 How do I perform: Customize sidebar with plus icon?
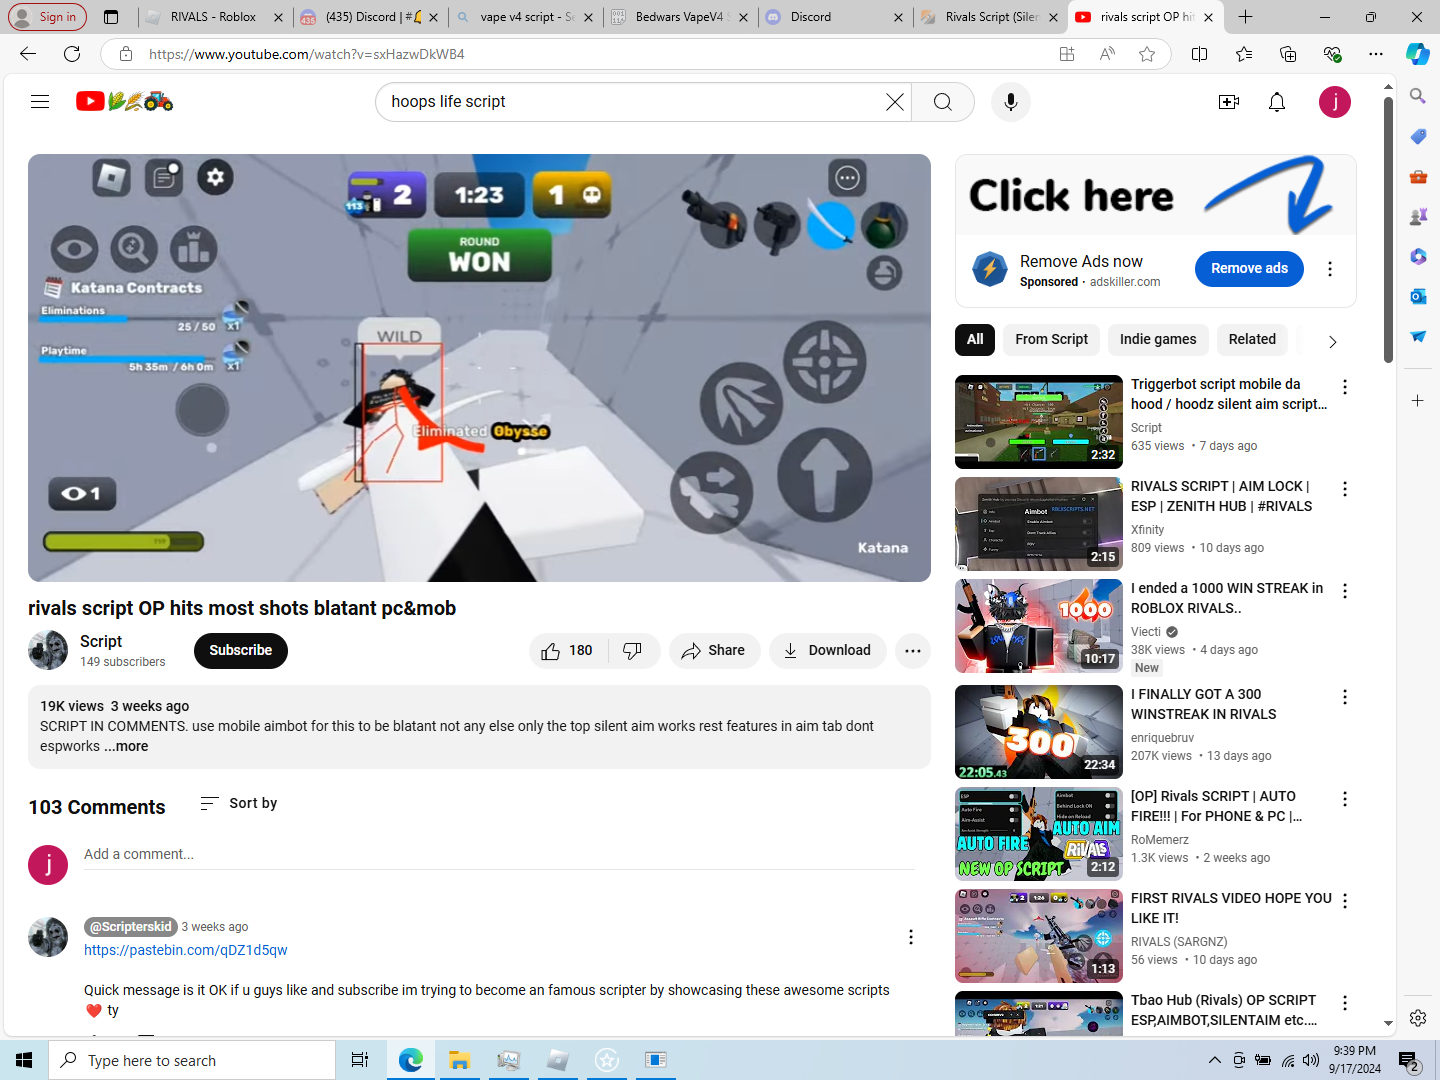1418,401
